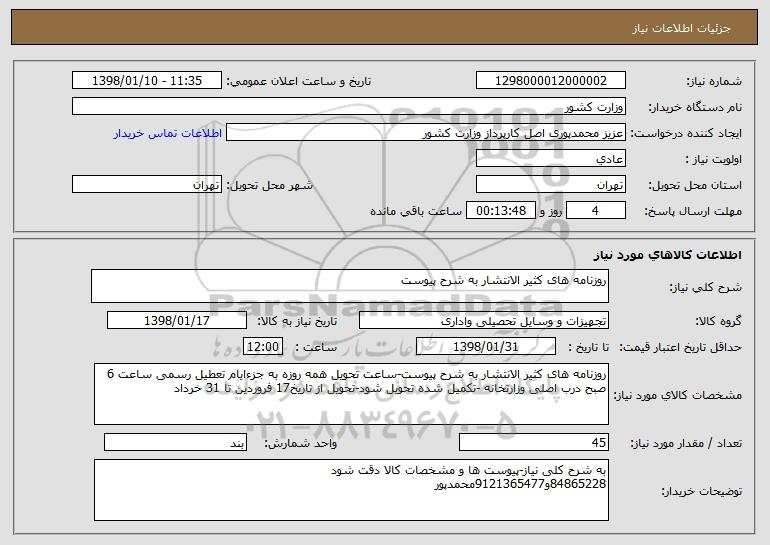Click the goods group field تجهیزات و وسایل تحصیلی واداری
This screenshot has width=770, height=545.
pyautogui.click(x=484, y=321)
